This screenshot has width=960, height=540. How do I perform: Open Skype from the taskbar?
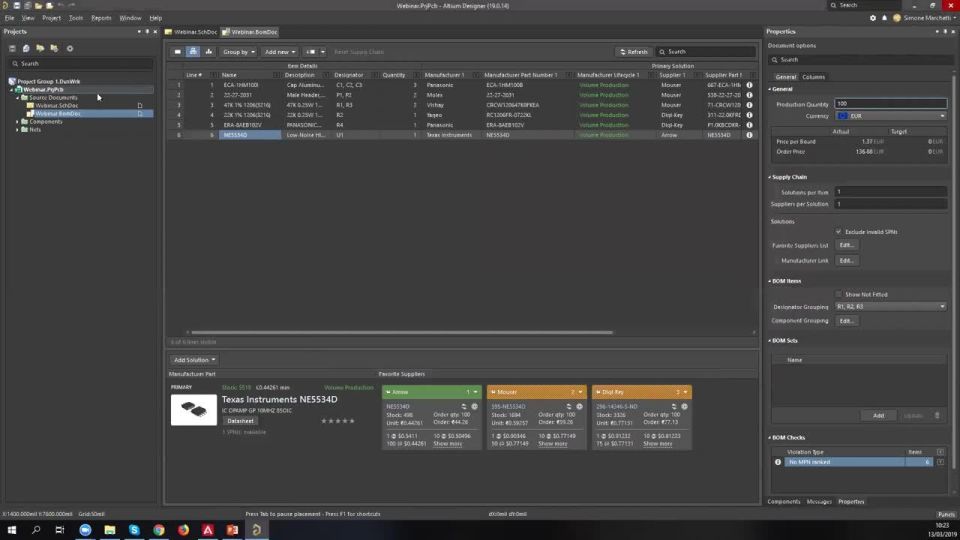point(134,530)
